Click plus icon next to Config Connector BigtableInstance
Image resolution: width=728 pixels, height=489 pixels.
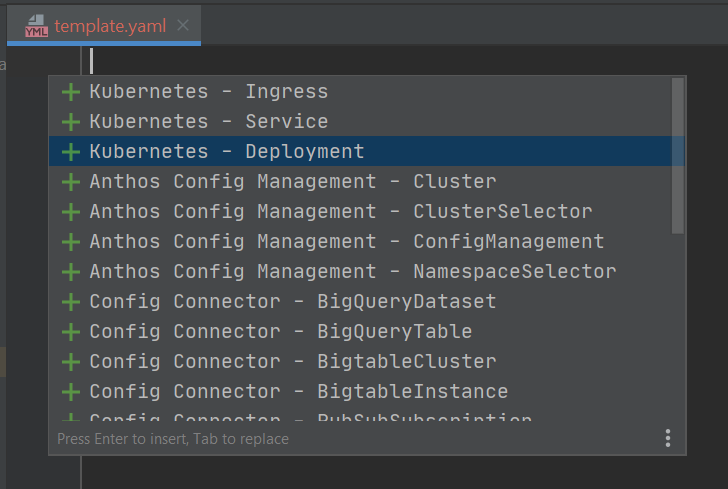click(x=71, y=392)
